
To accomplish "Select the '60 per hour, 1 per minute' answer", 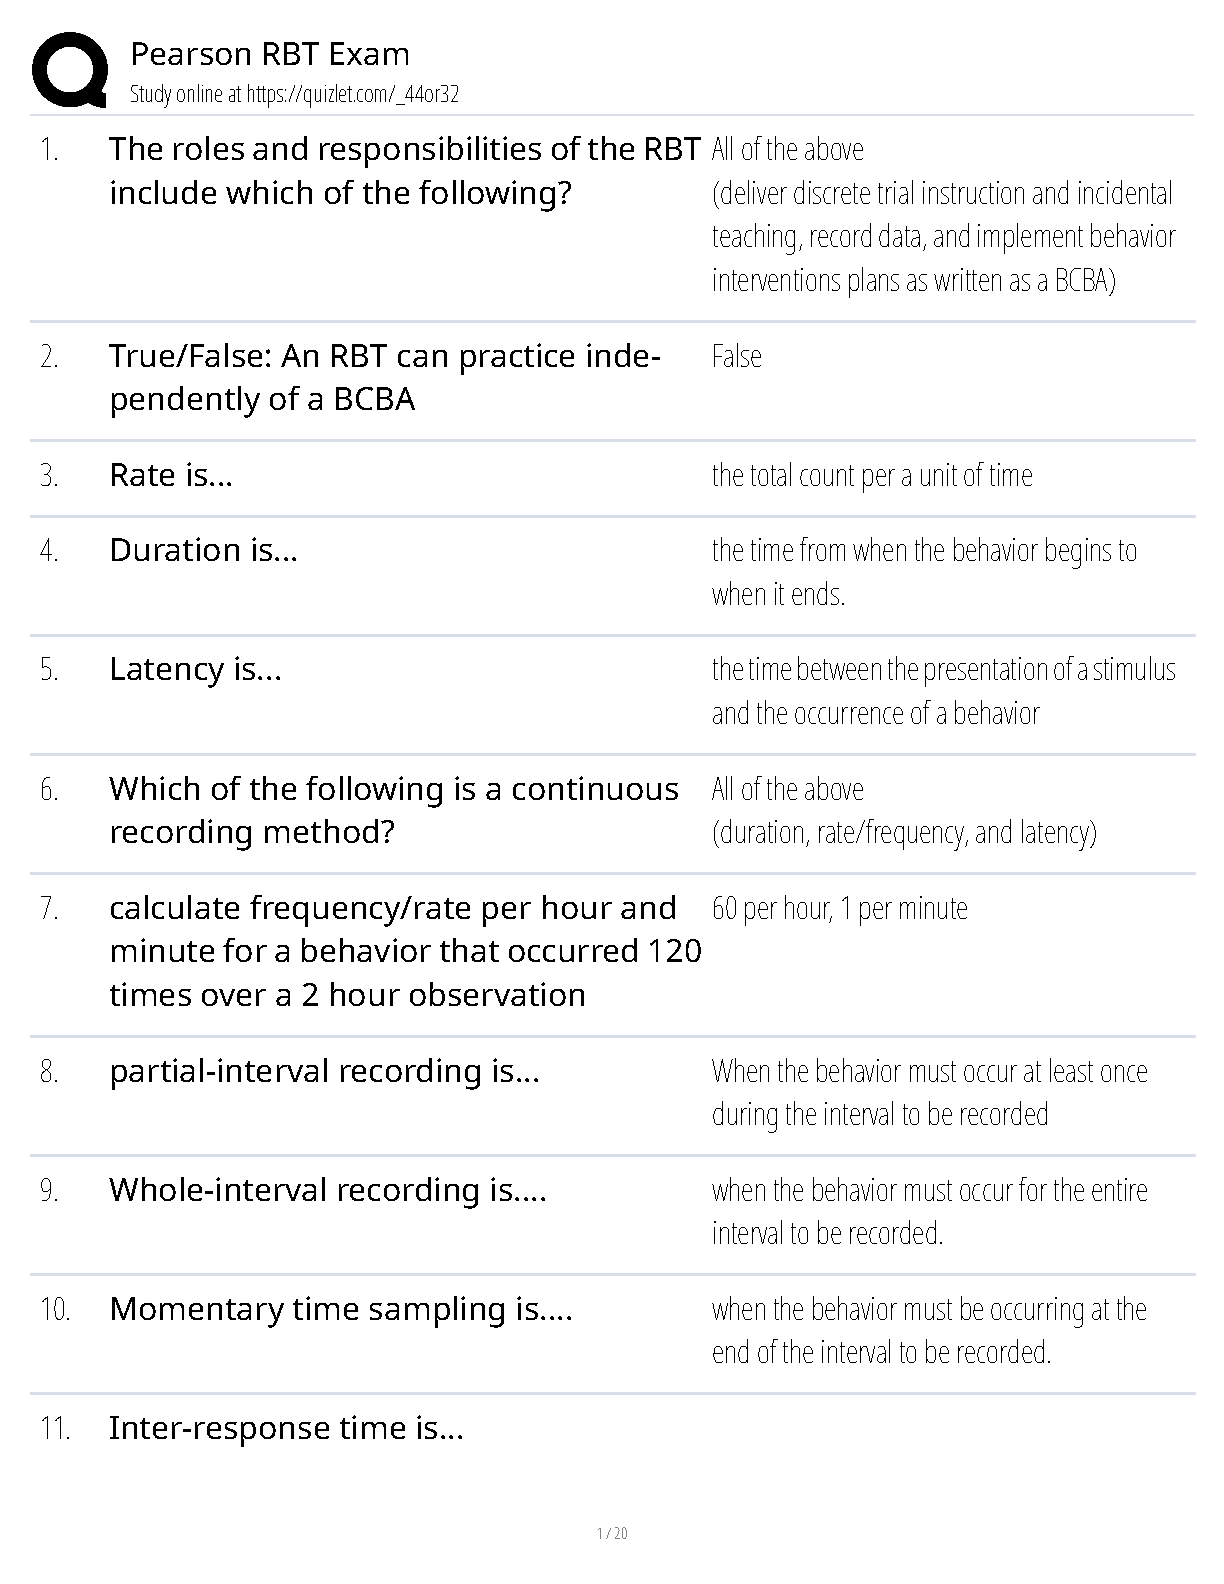I will [840, 909].
